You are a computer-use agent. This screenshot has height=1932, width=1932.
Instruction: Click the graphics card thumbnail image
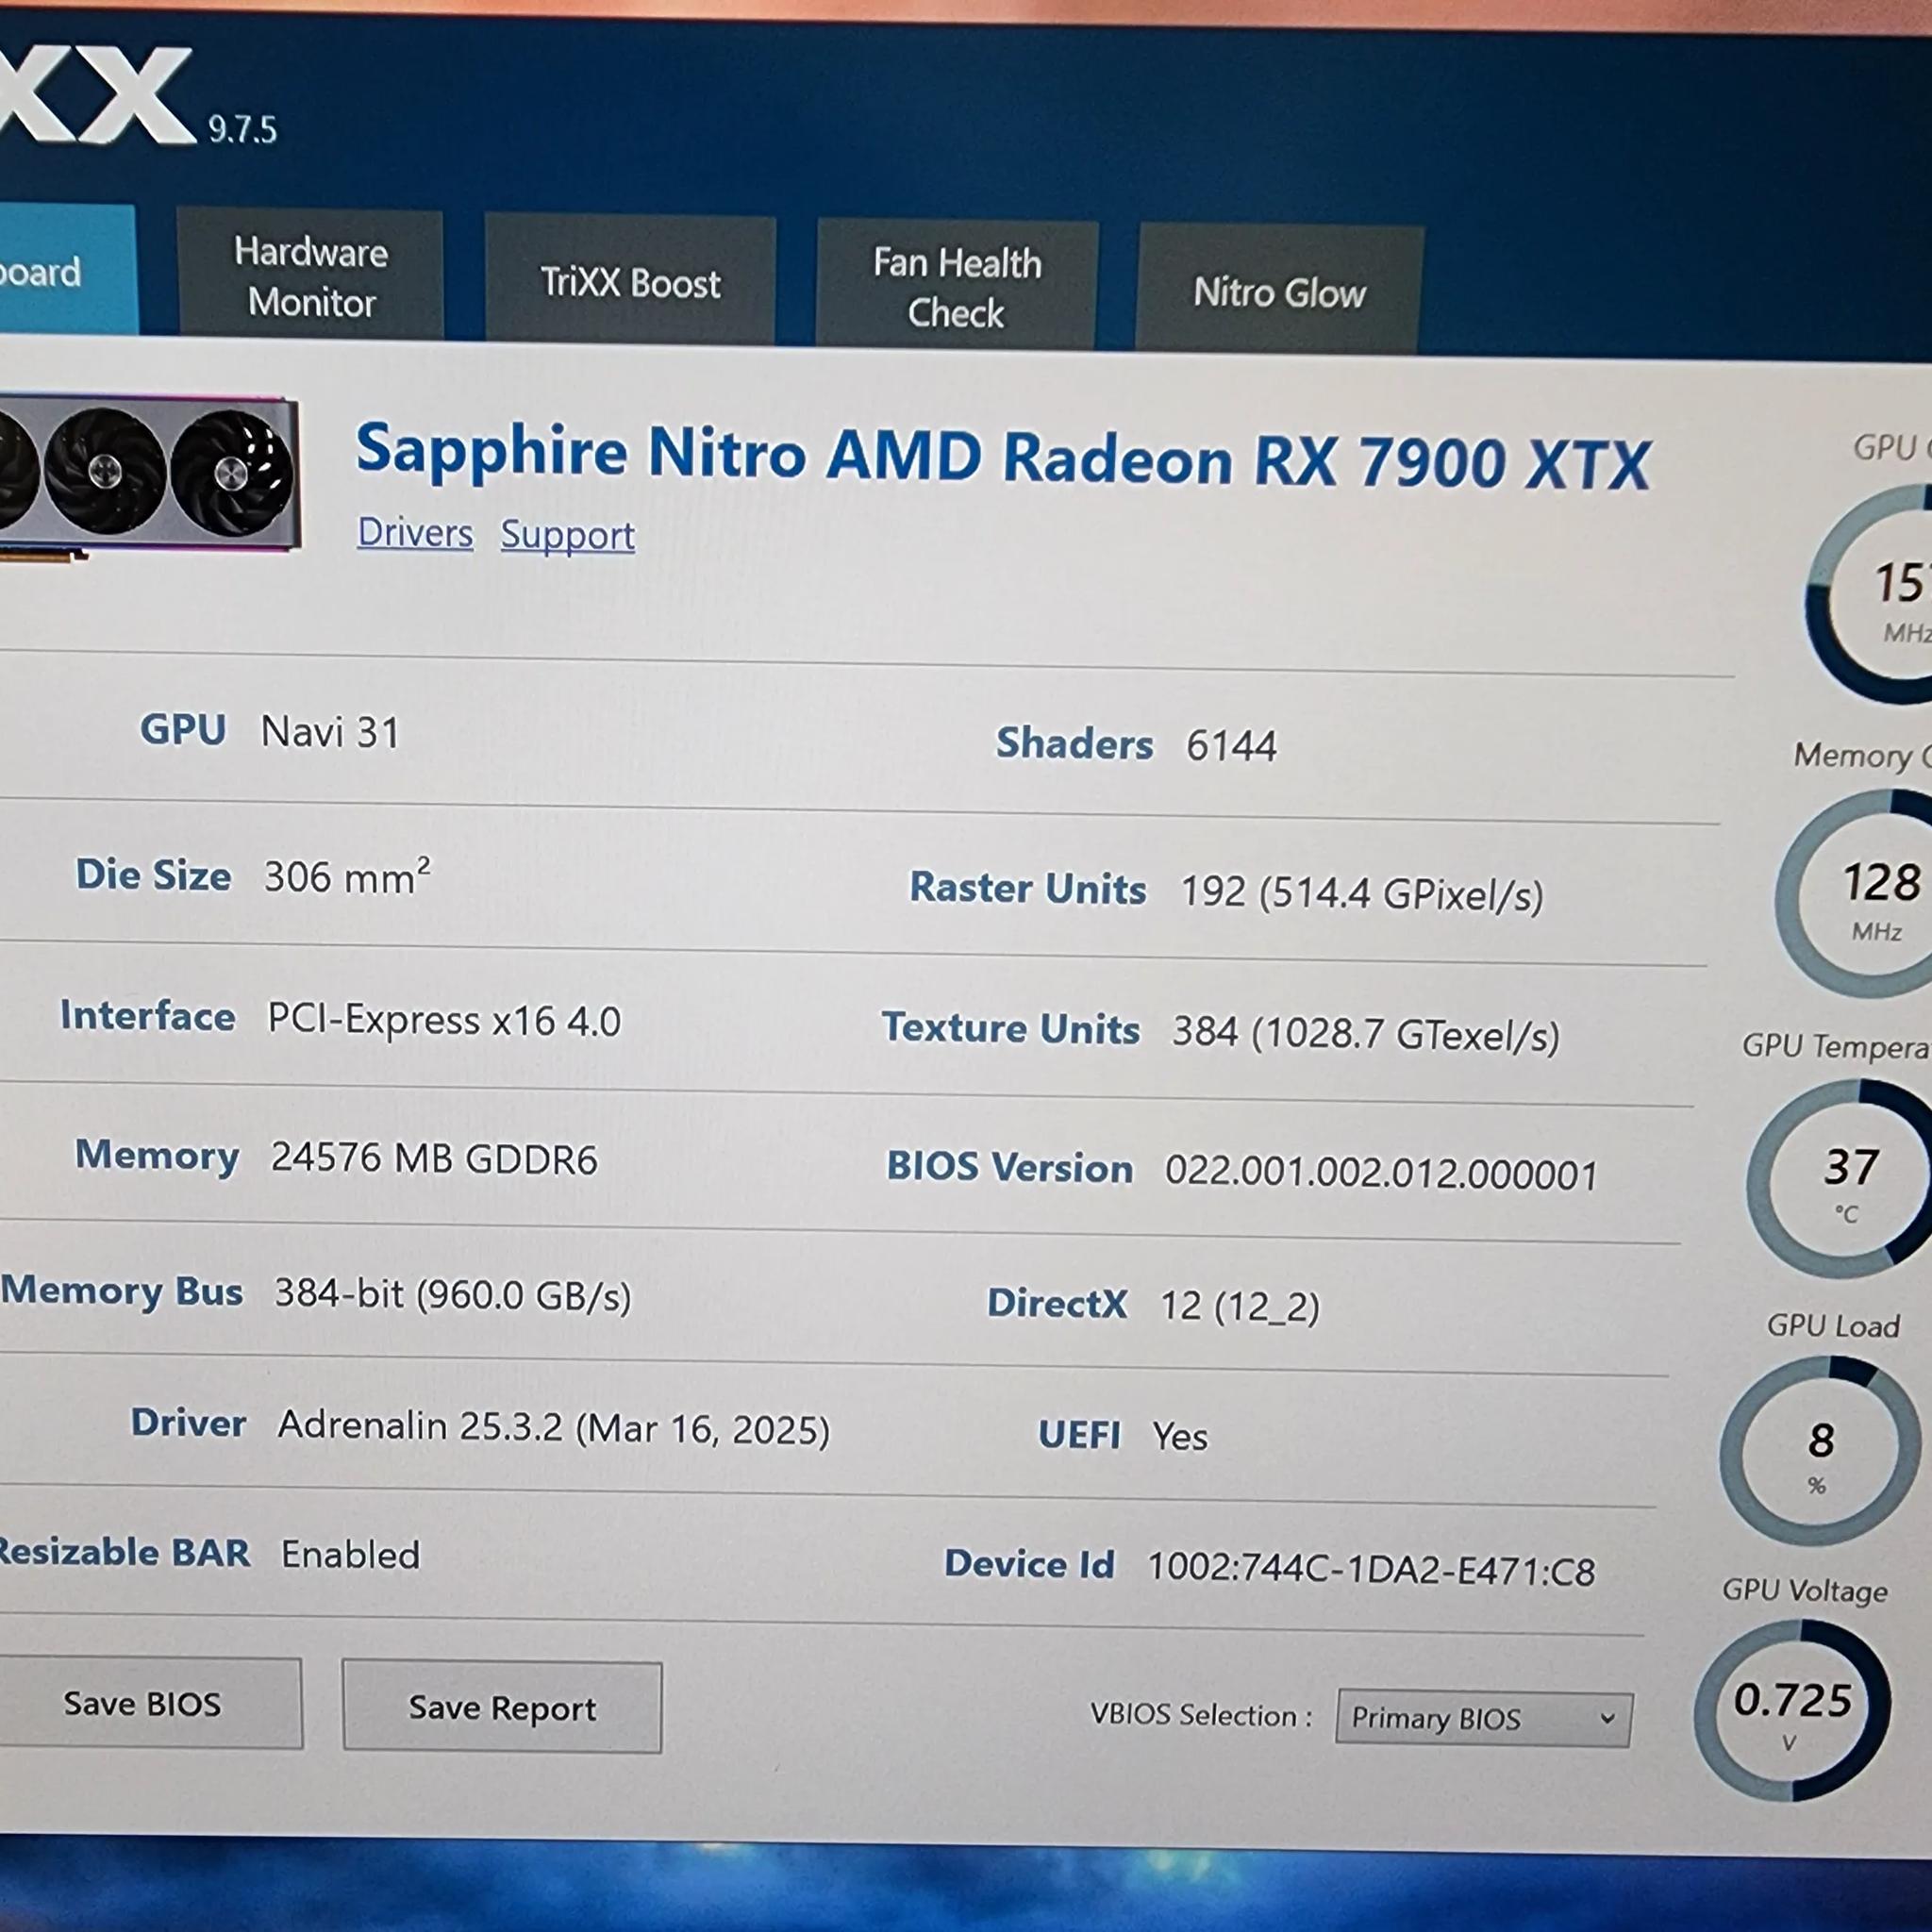click(x=148, y=477)
